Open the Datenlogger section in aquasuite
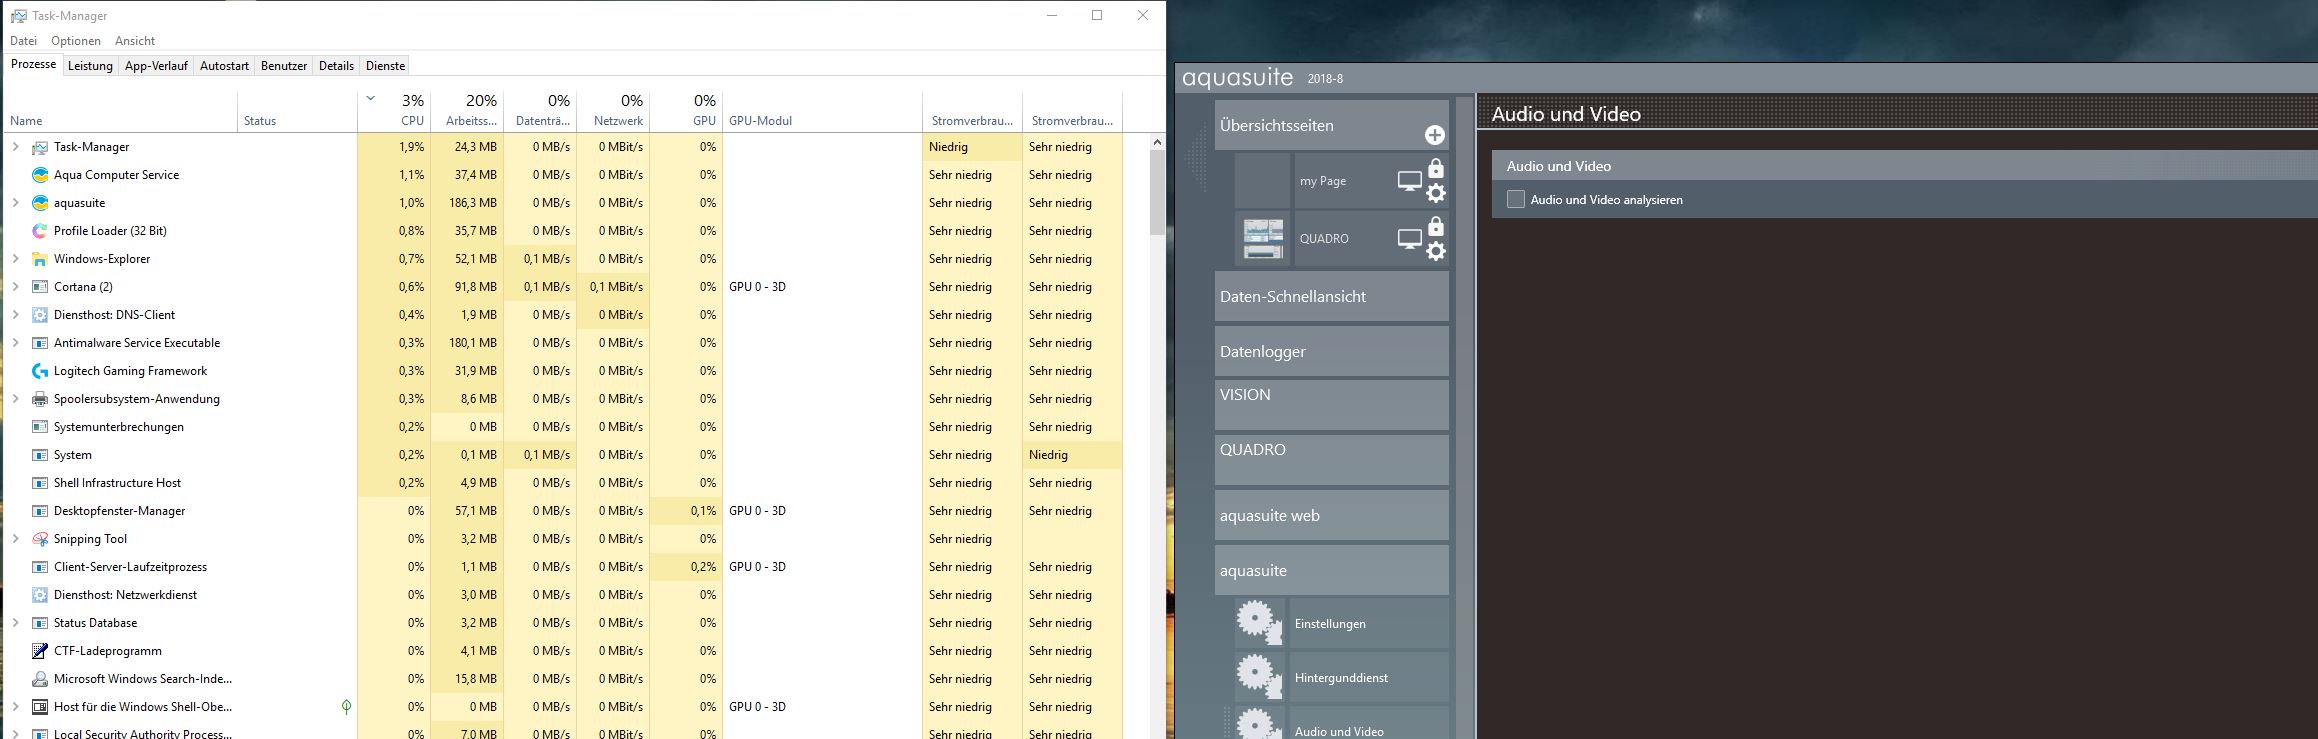The height and width of the screenshot is (739, 2318). (1332, 351)
